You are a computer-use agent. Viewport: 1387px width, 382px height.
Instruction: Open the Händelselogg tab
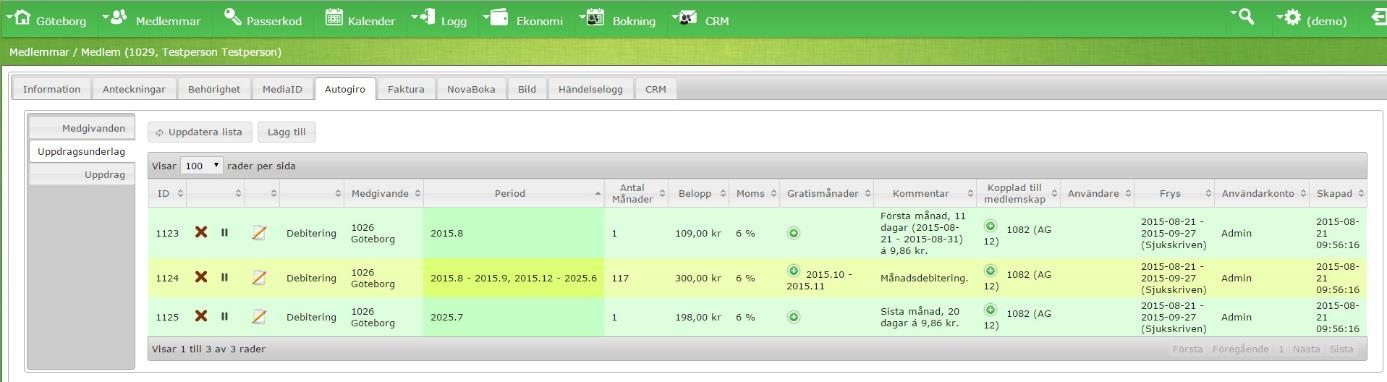[591, 89]
